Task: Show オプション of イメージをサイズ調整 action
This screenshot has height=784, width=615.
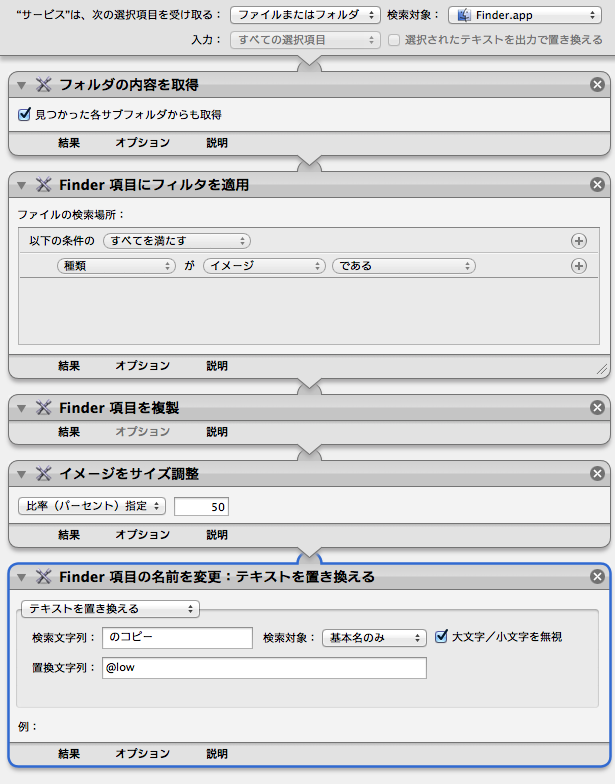Action: (142, 535)
